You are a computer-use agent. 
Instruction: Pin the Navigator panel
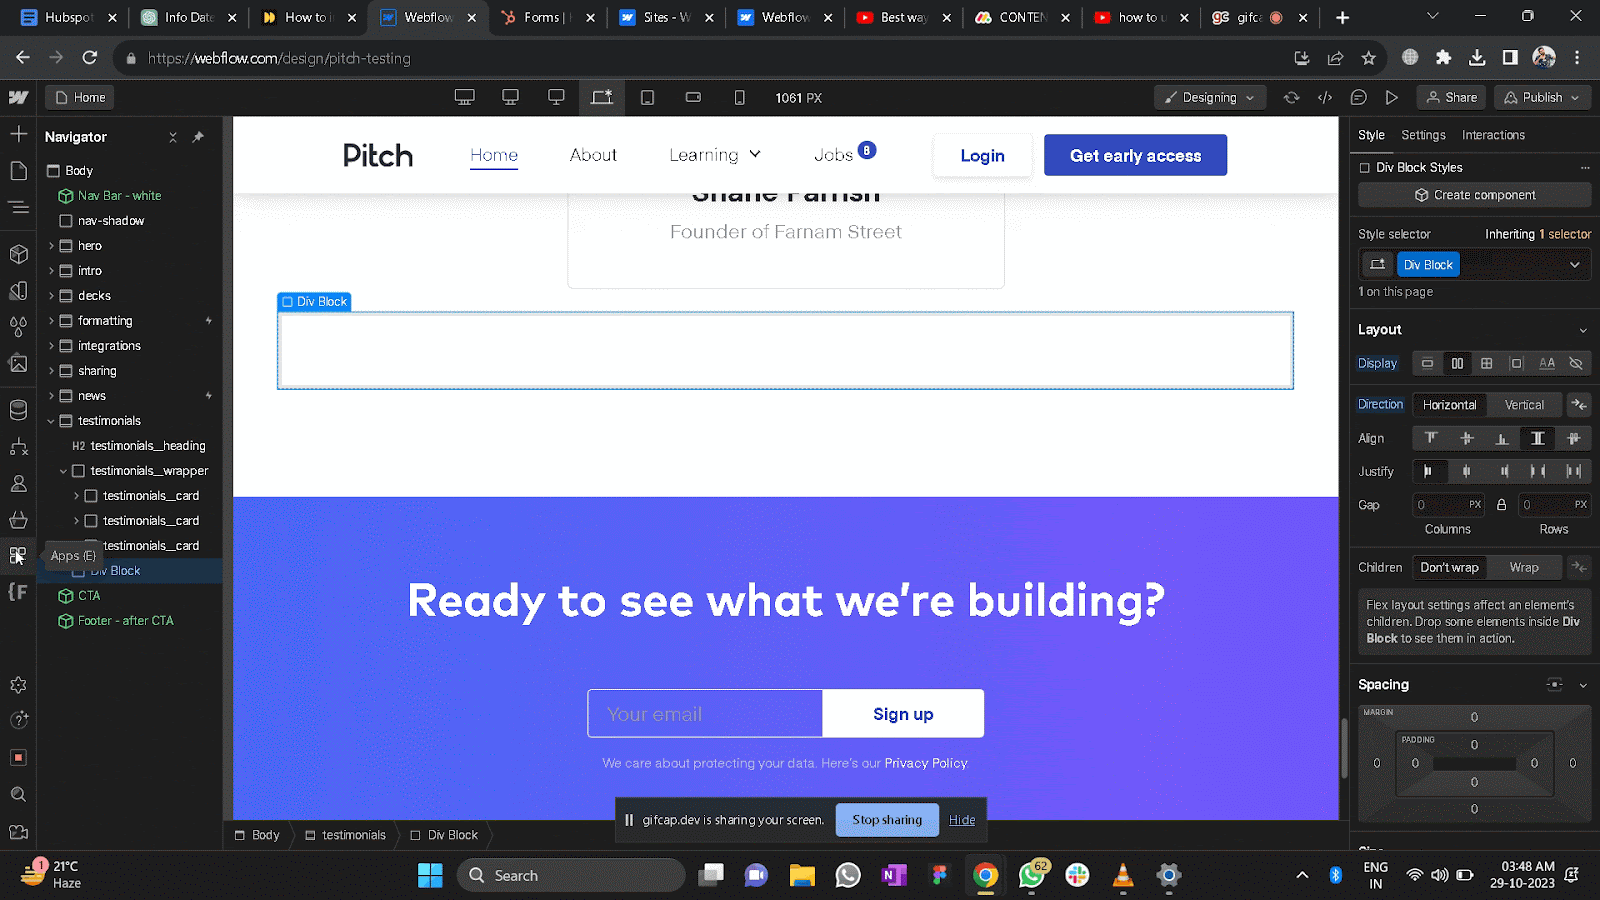pyautogui.click(x=198, y=137)
